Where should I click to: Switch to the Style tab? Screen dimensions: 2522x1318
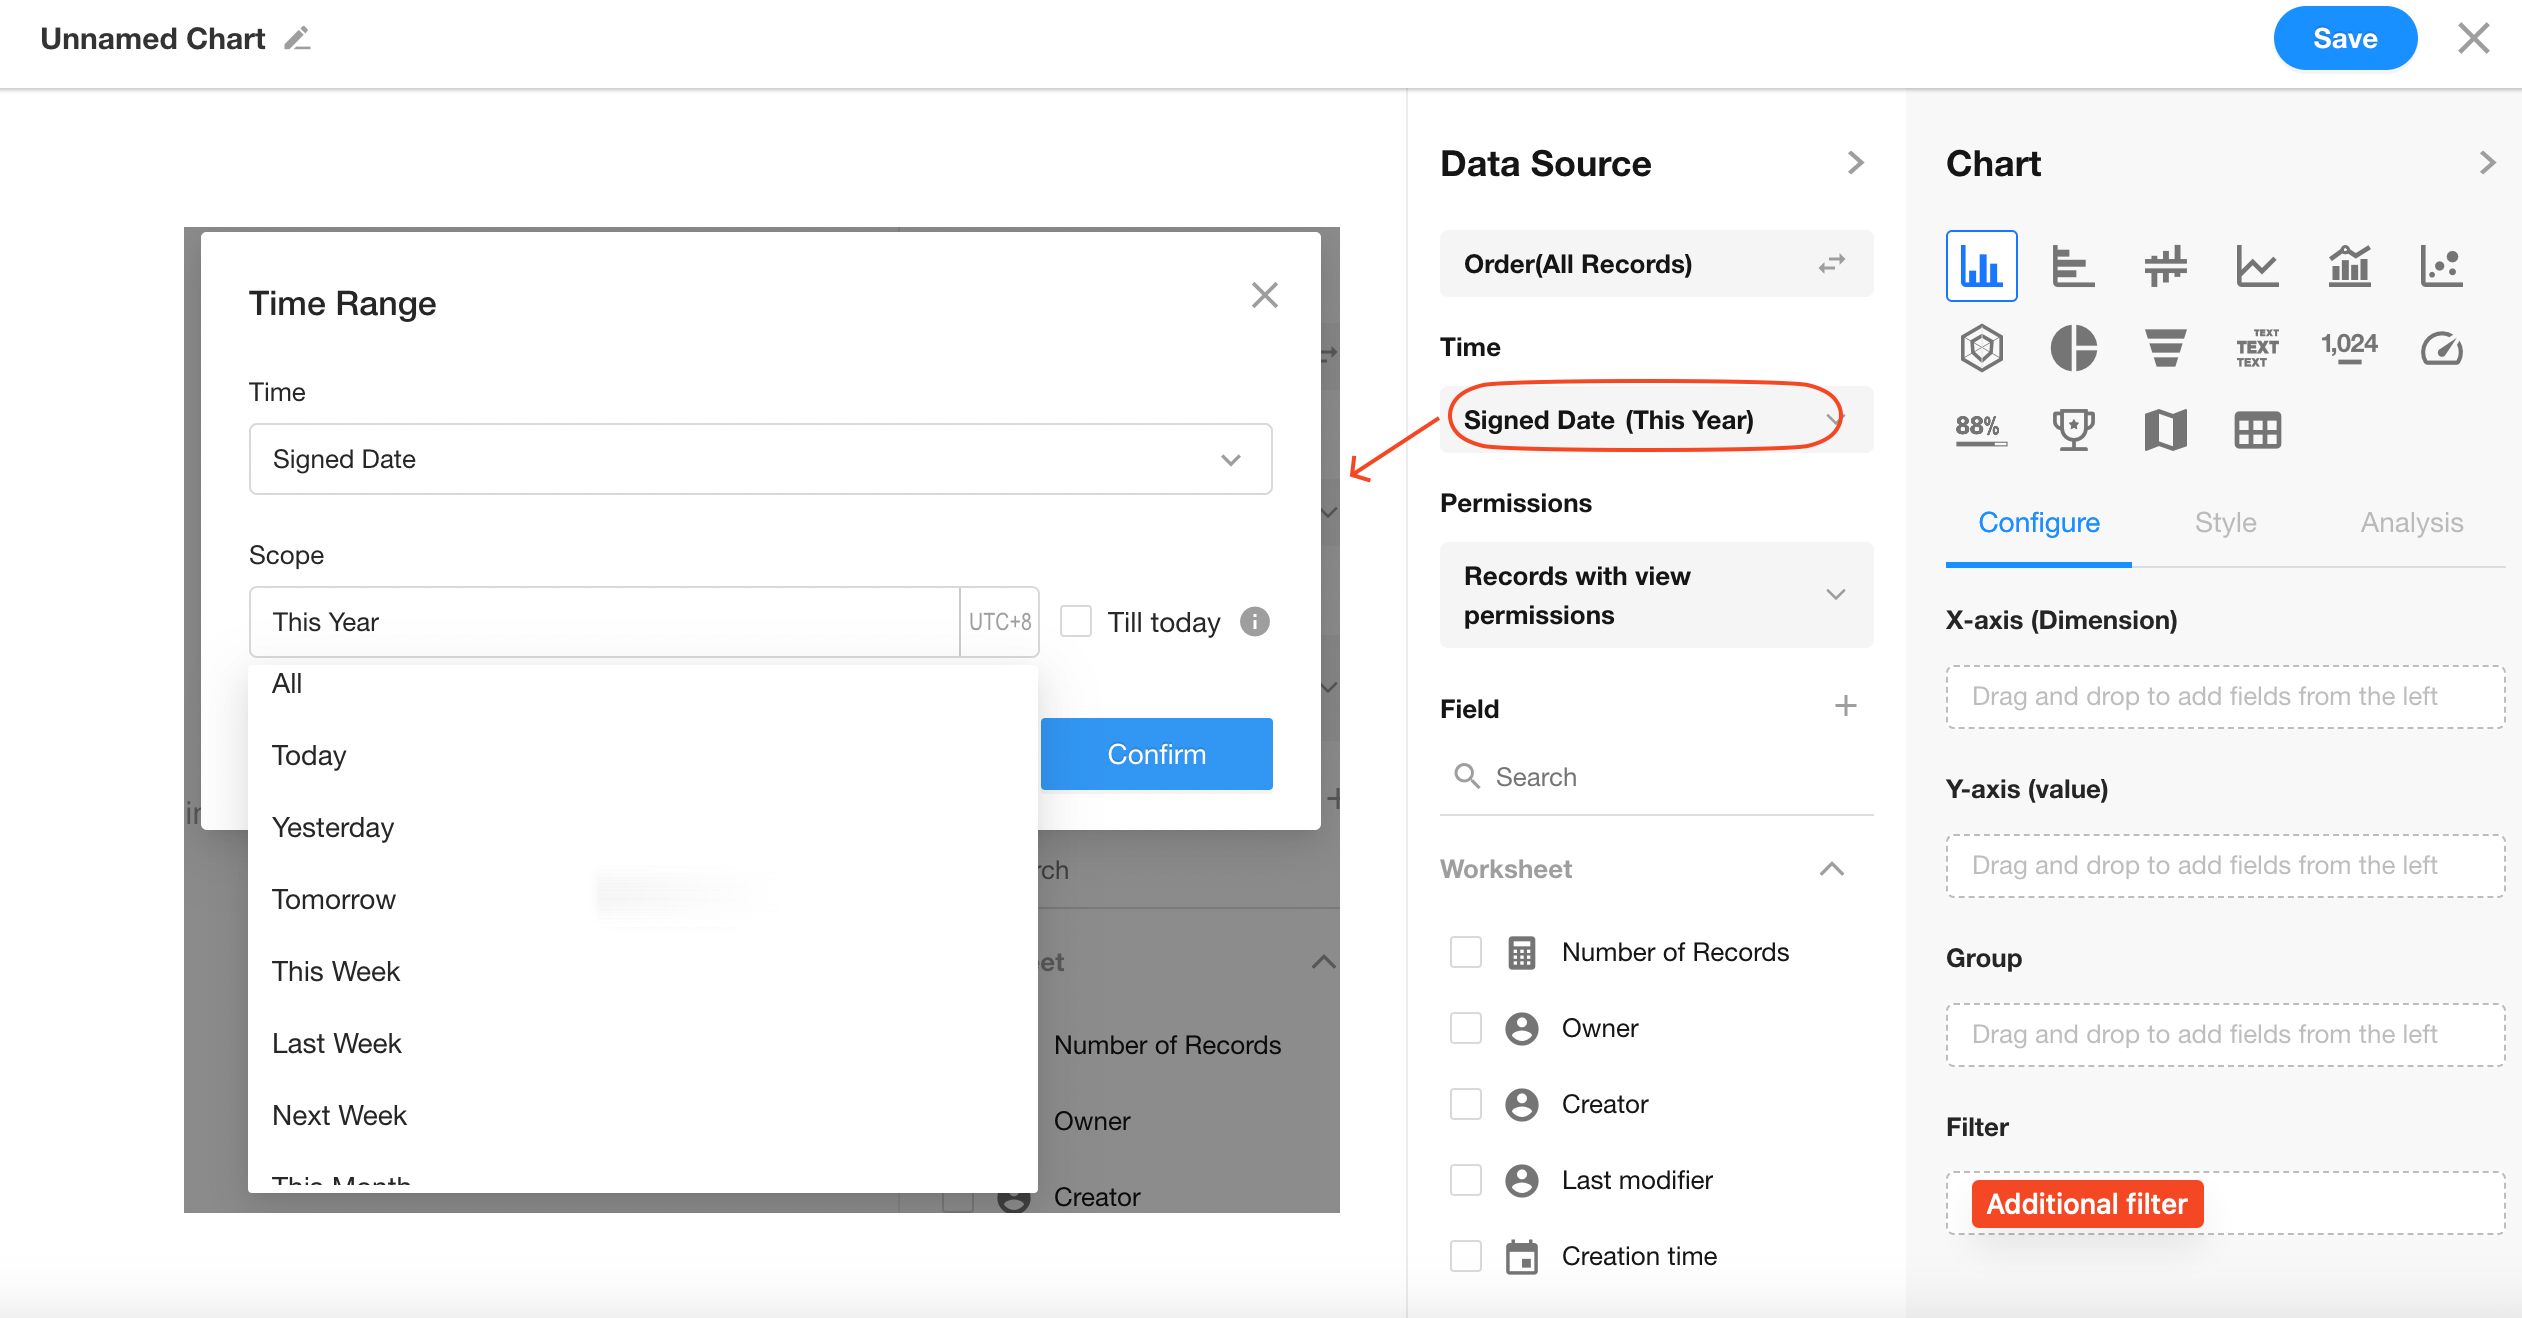(2225, 523)
